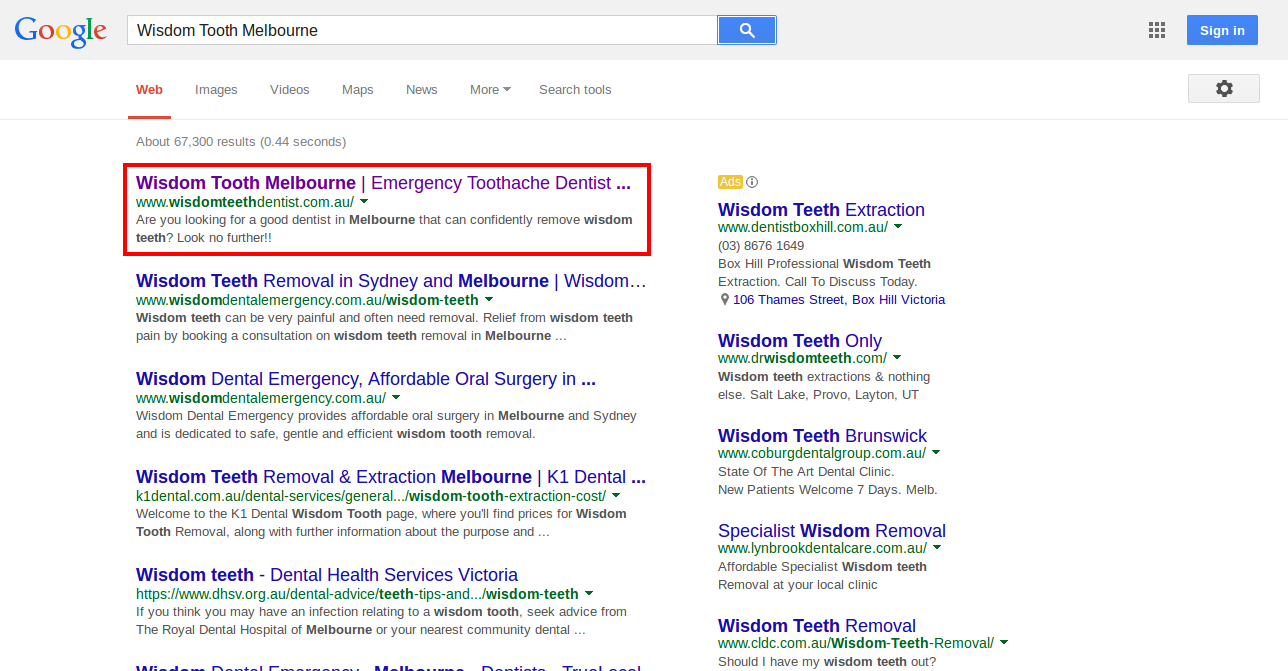
Task: Open Wisdom teeth - Dental Health Services Victoria
Action: [327, 575]
